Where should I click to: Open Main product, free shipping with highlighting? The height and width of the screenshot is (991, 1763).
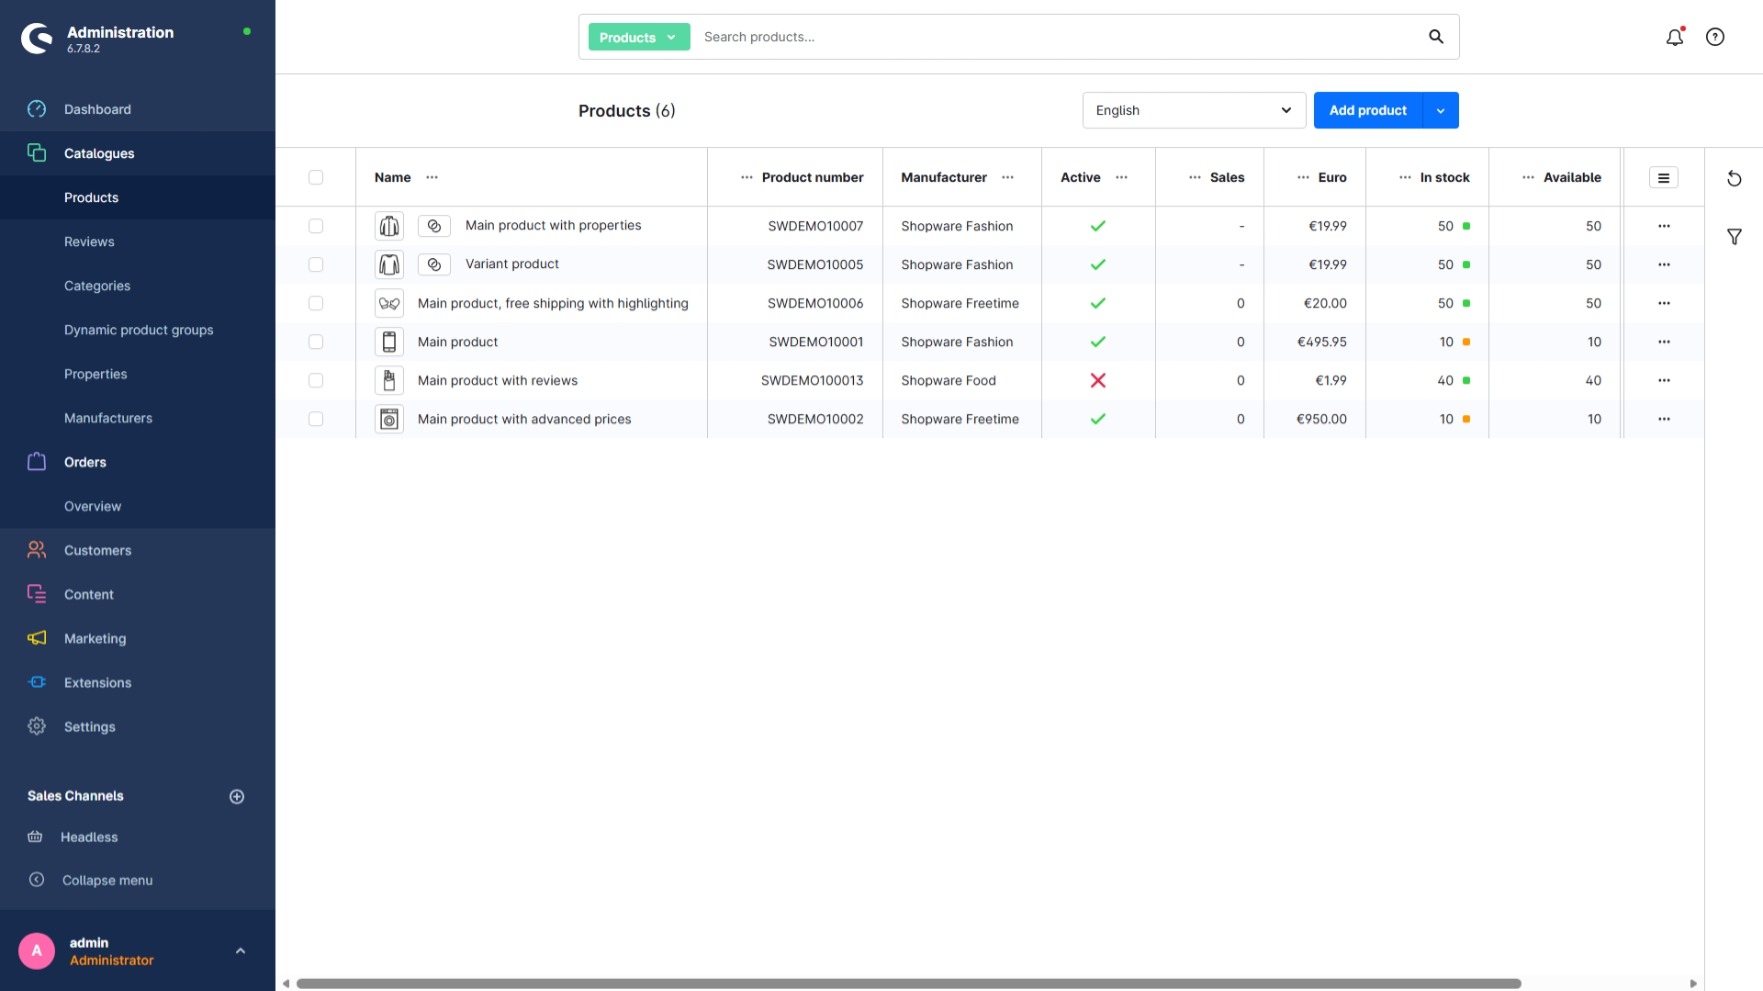click(552, 303)
